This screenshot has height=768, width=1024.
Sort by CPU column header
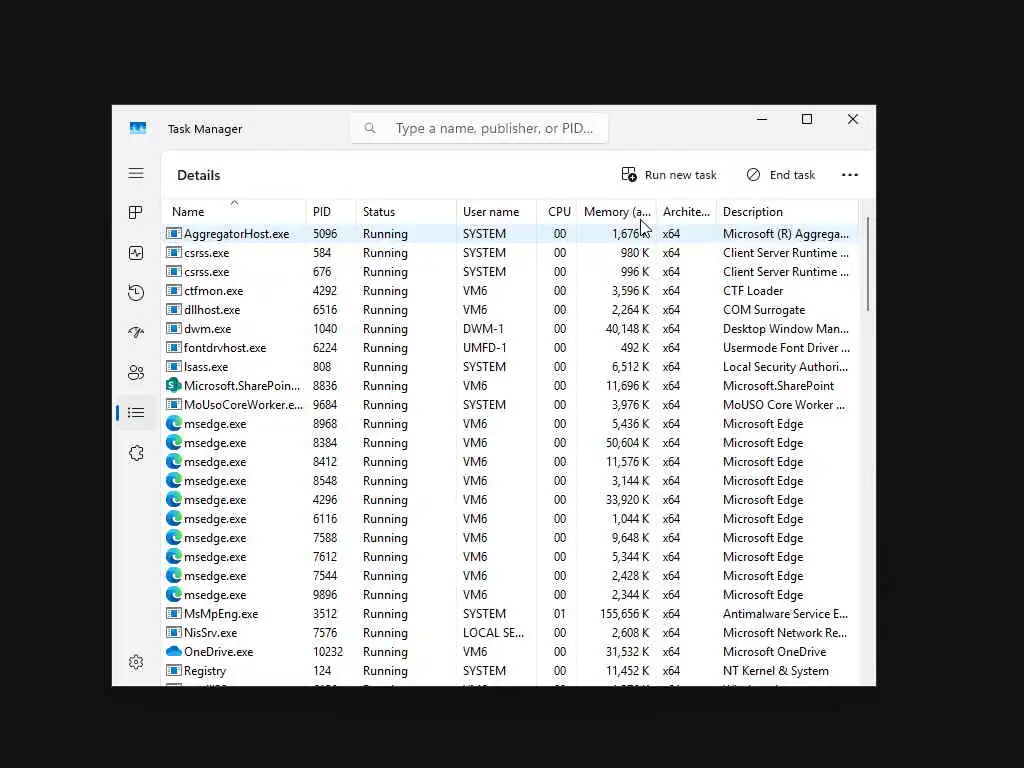tap(557, 211)
